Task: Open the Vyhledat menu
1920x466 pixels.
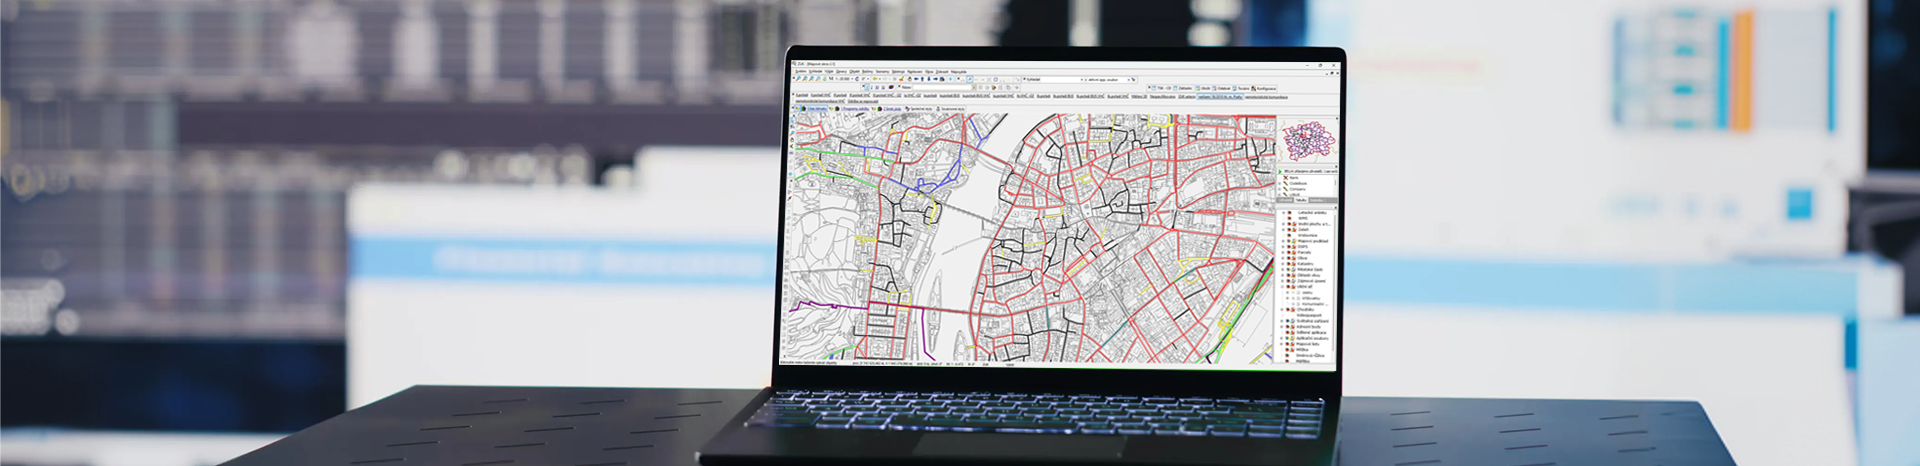Action: (x=815, y=72)
